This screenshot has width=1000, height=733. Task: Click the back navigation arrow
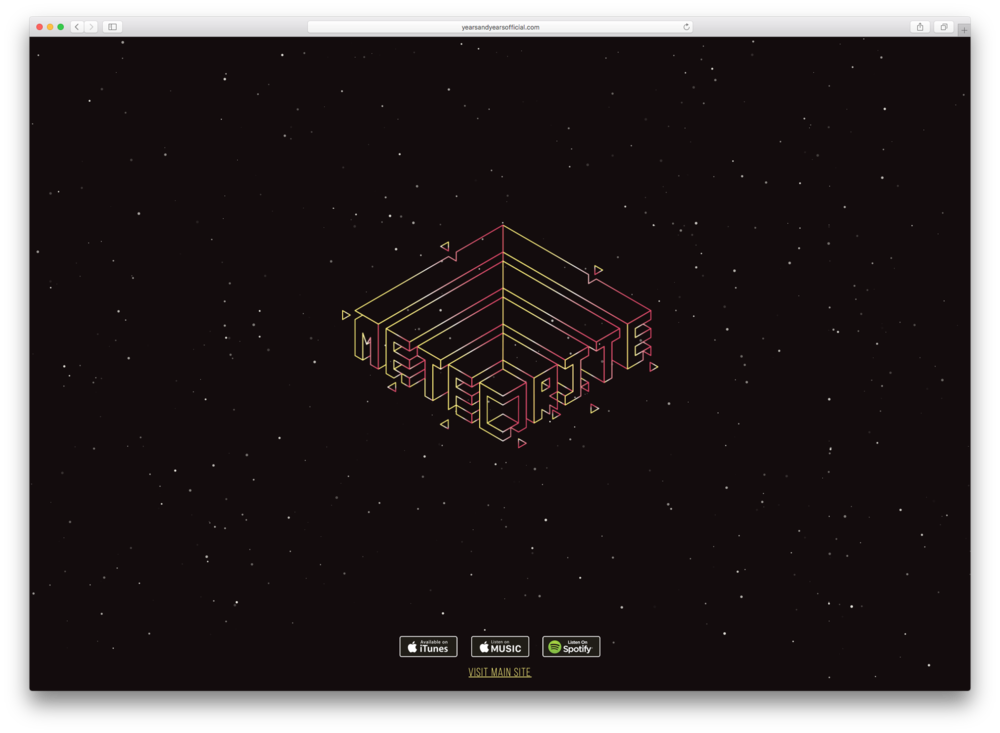78,27
